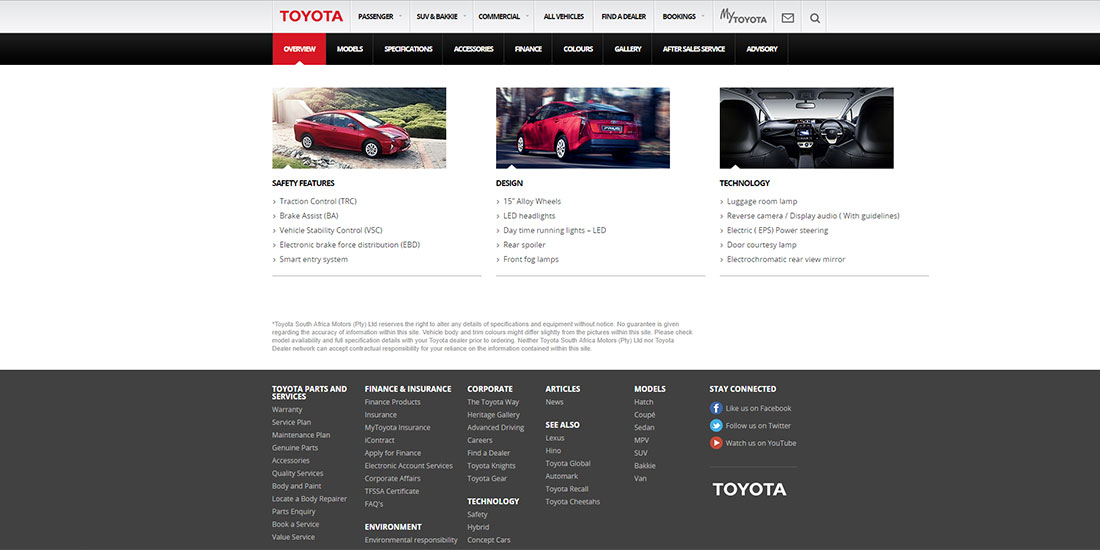Open the Genuine Parts link

pos(295,448)
